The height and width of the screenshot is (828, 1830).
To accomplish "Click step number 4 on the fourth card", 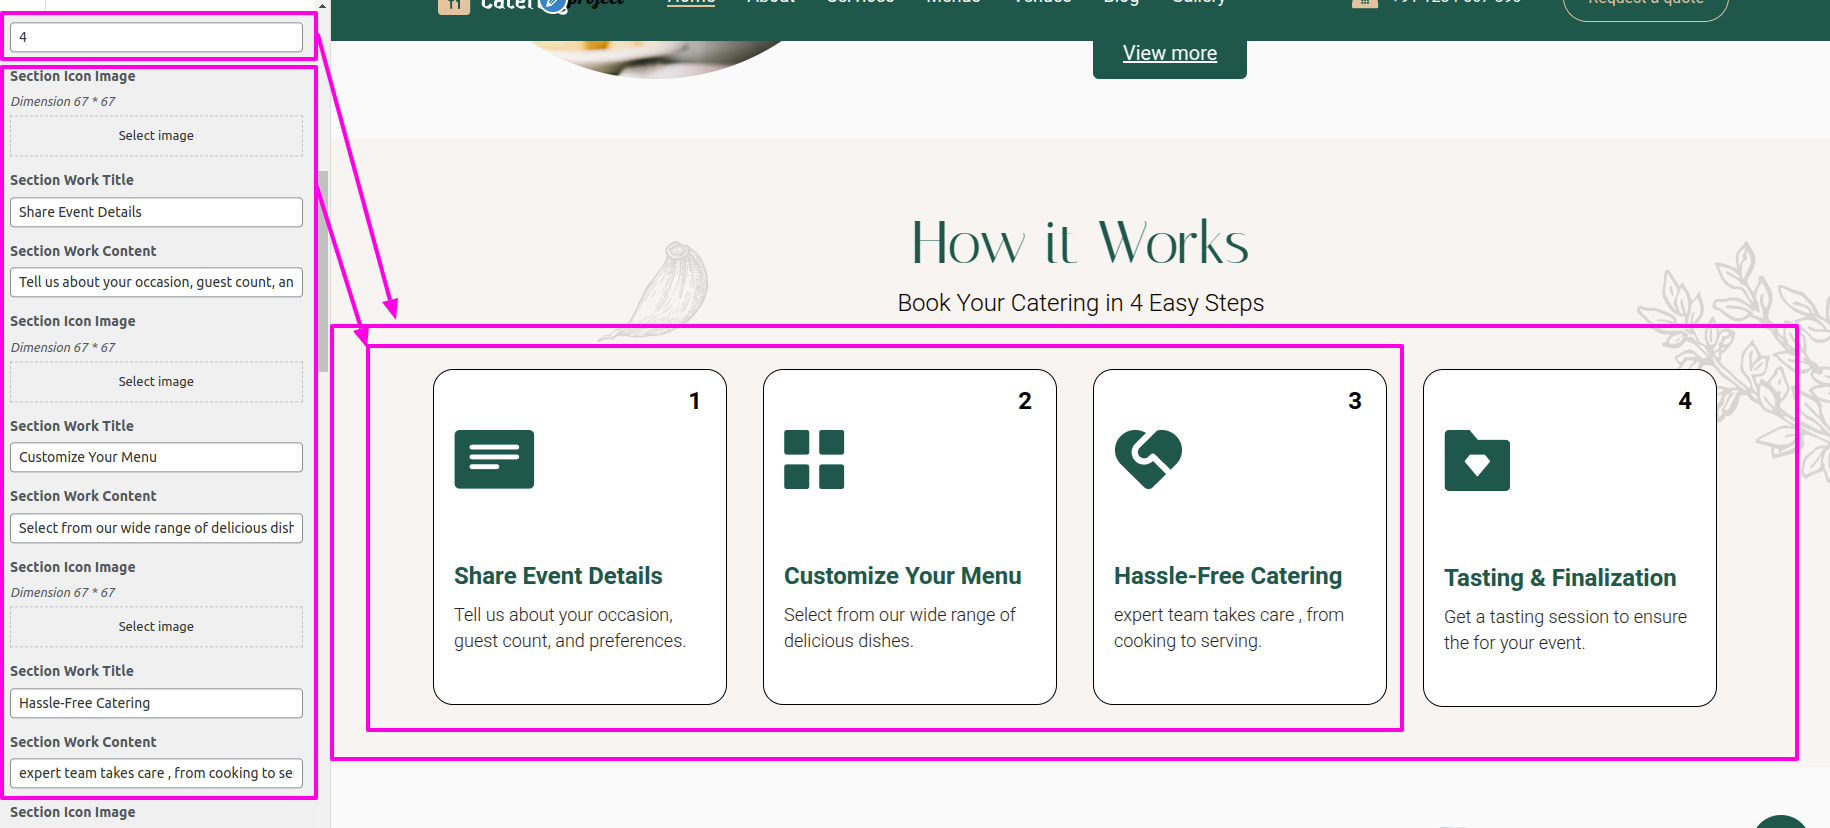I will click(1685, 401).
